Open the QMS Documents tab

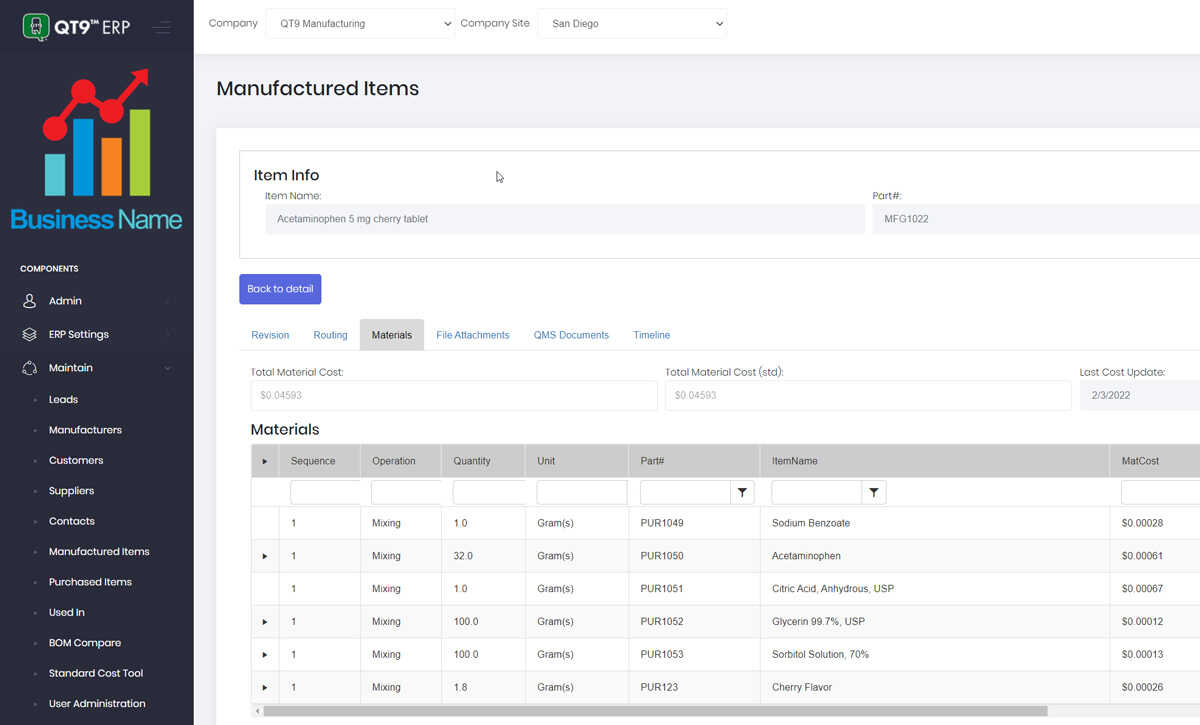571,335
